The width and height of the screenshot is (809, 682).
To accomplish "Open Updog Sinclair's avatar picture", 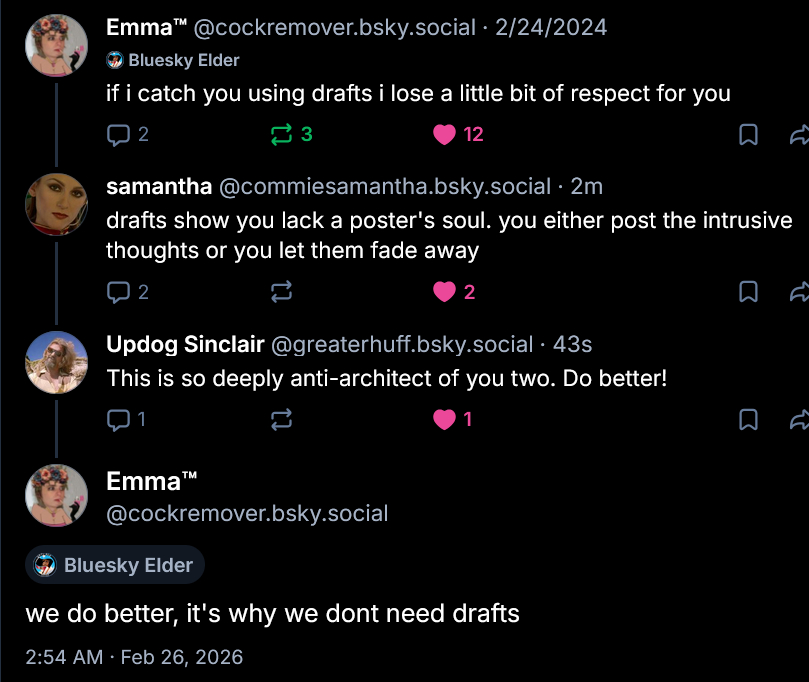I will click(x=56, y=362).
